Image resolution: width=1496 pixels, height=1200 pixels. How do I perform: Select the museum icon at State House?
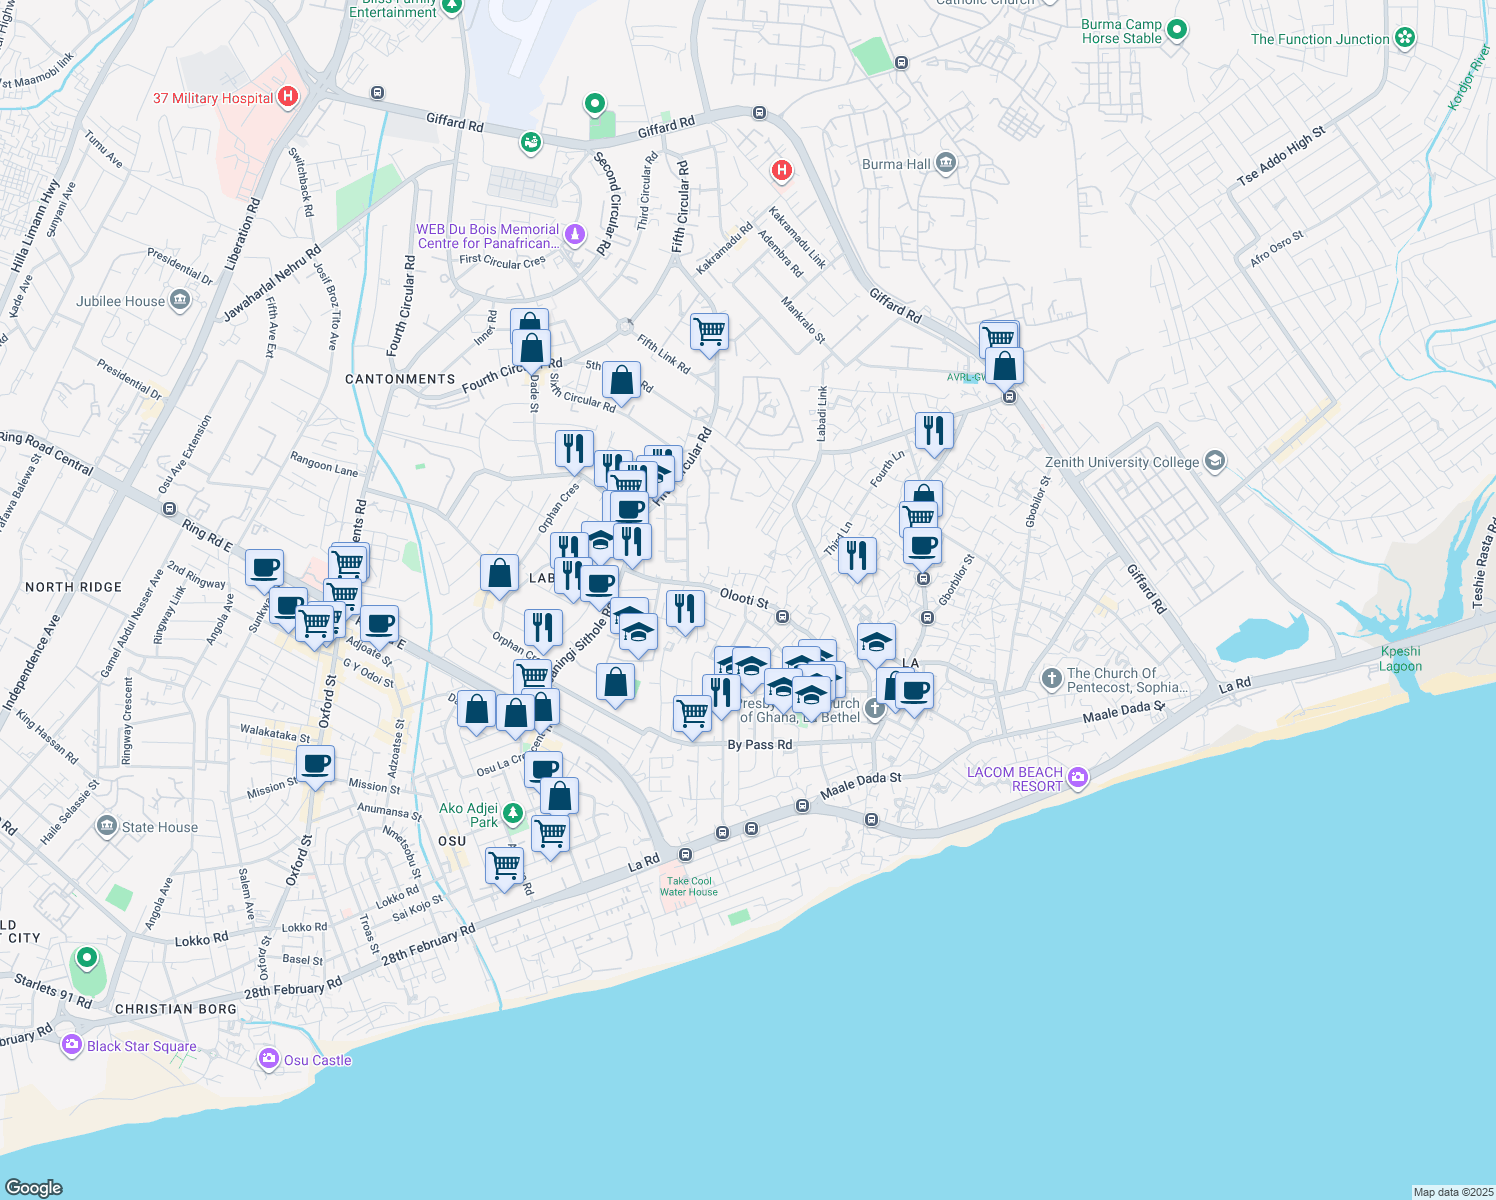(x=106, y=824)
